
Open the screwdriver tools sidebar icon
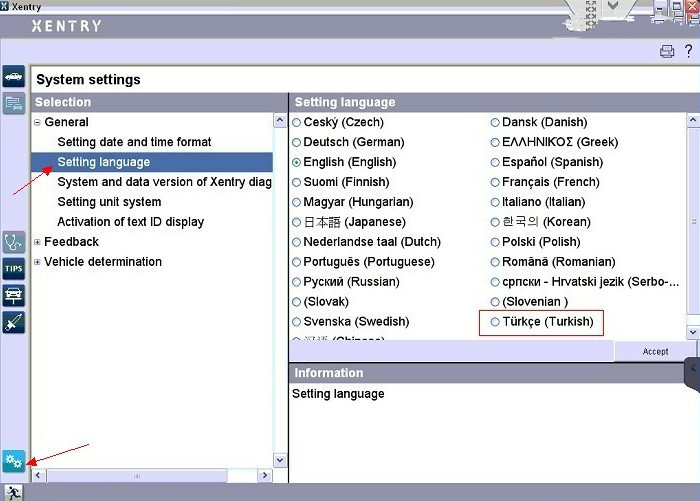13,322
